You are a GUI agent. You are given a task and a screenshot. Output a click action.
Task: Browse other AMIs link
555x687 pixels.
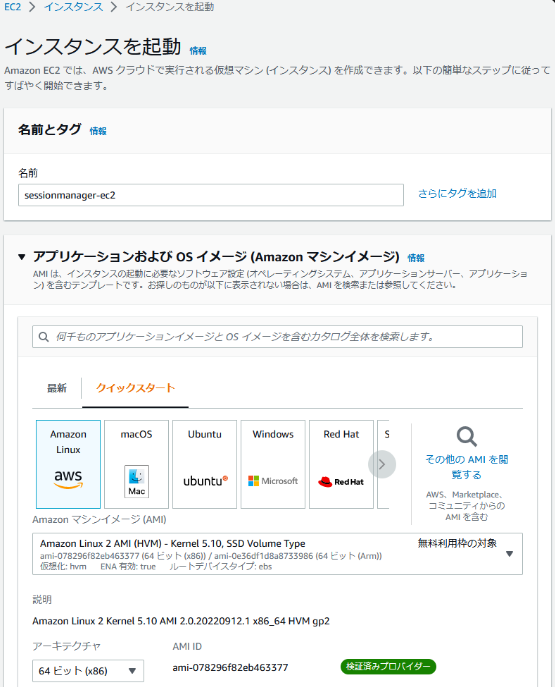[467, 467]
